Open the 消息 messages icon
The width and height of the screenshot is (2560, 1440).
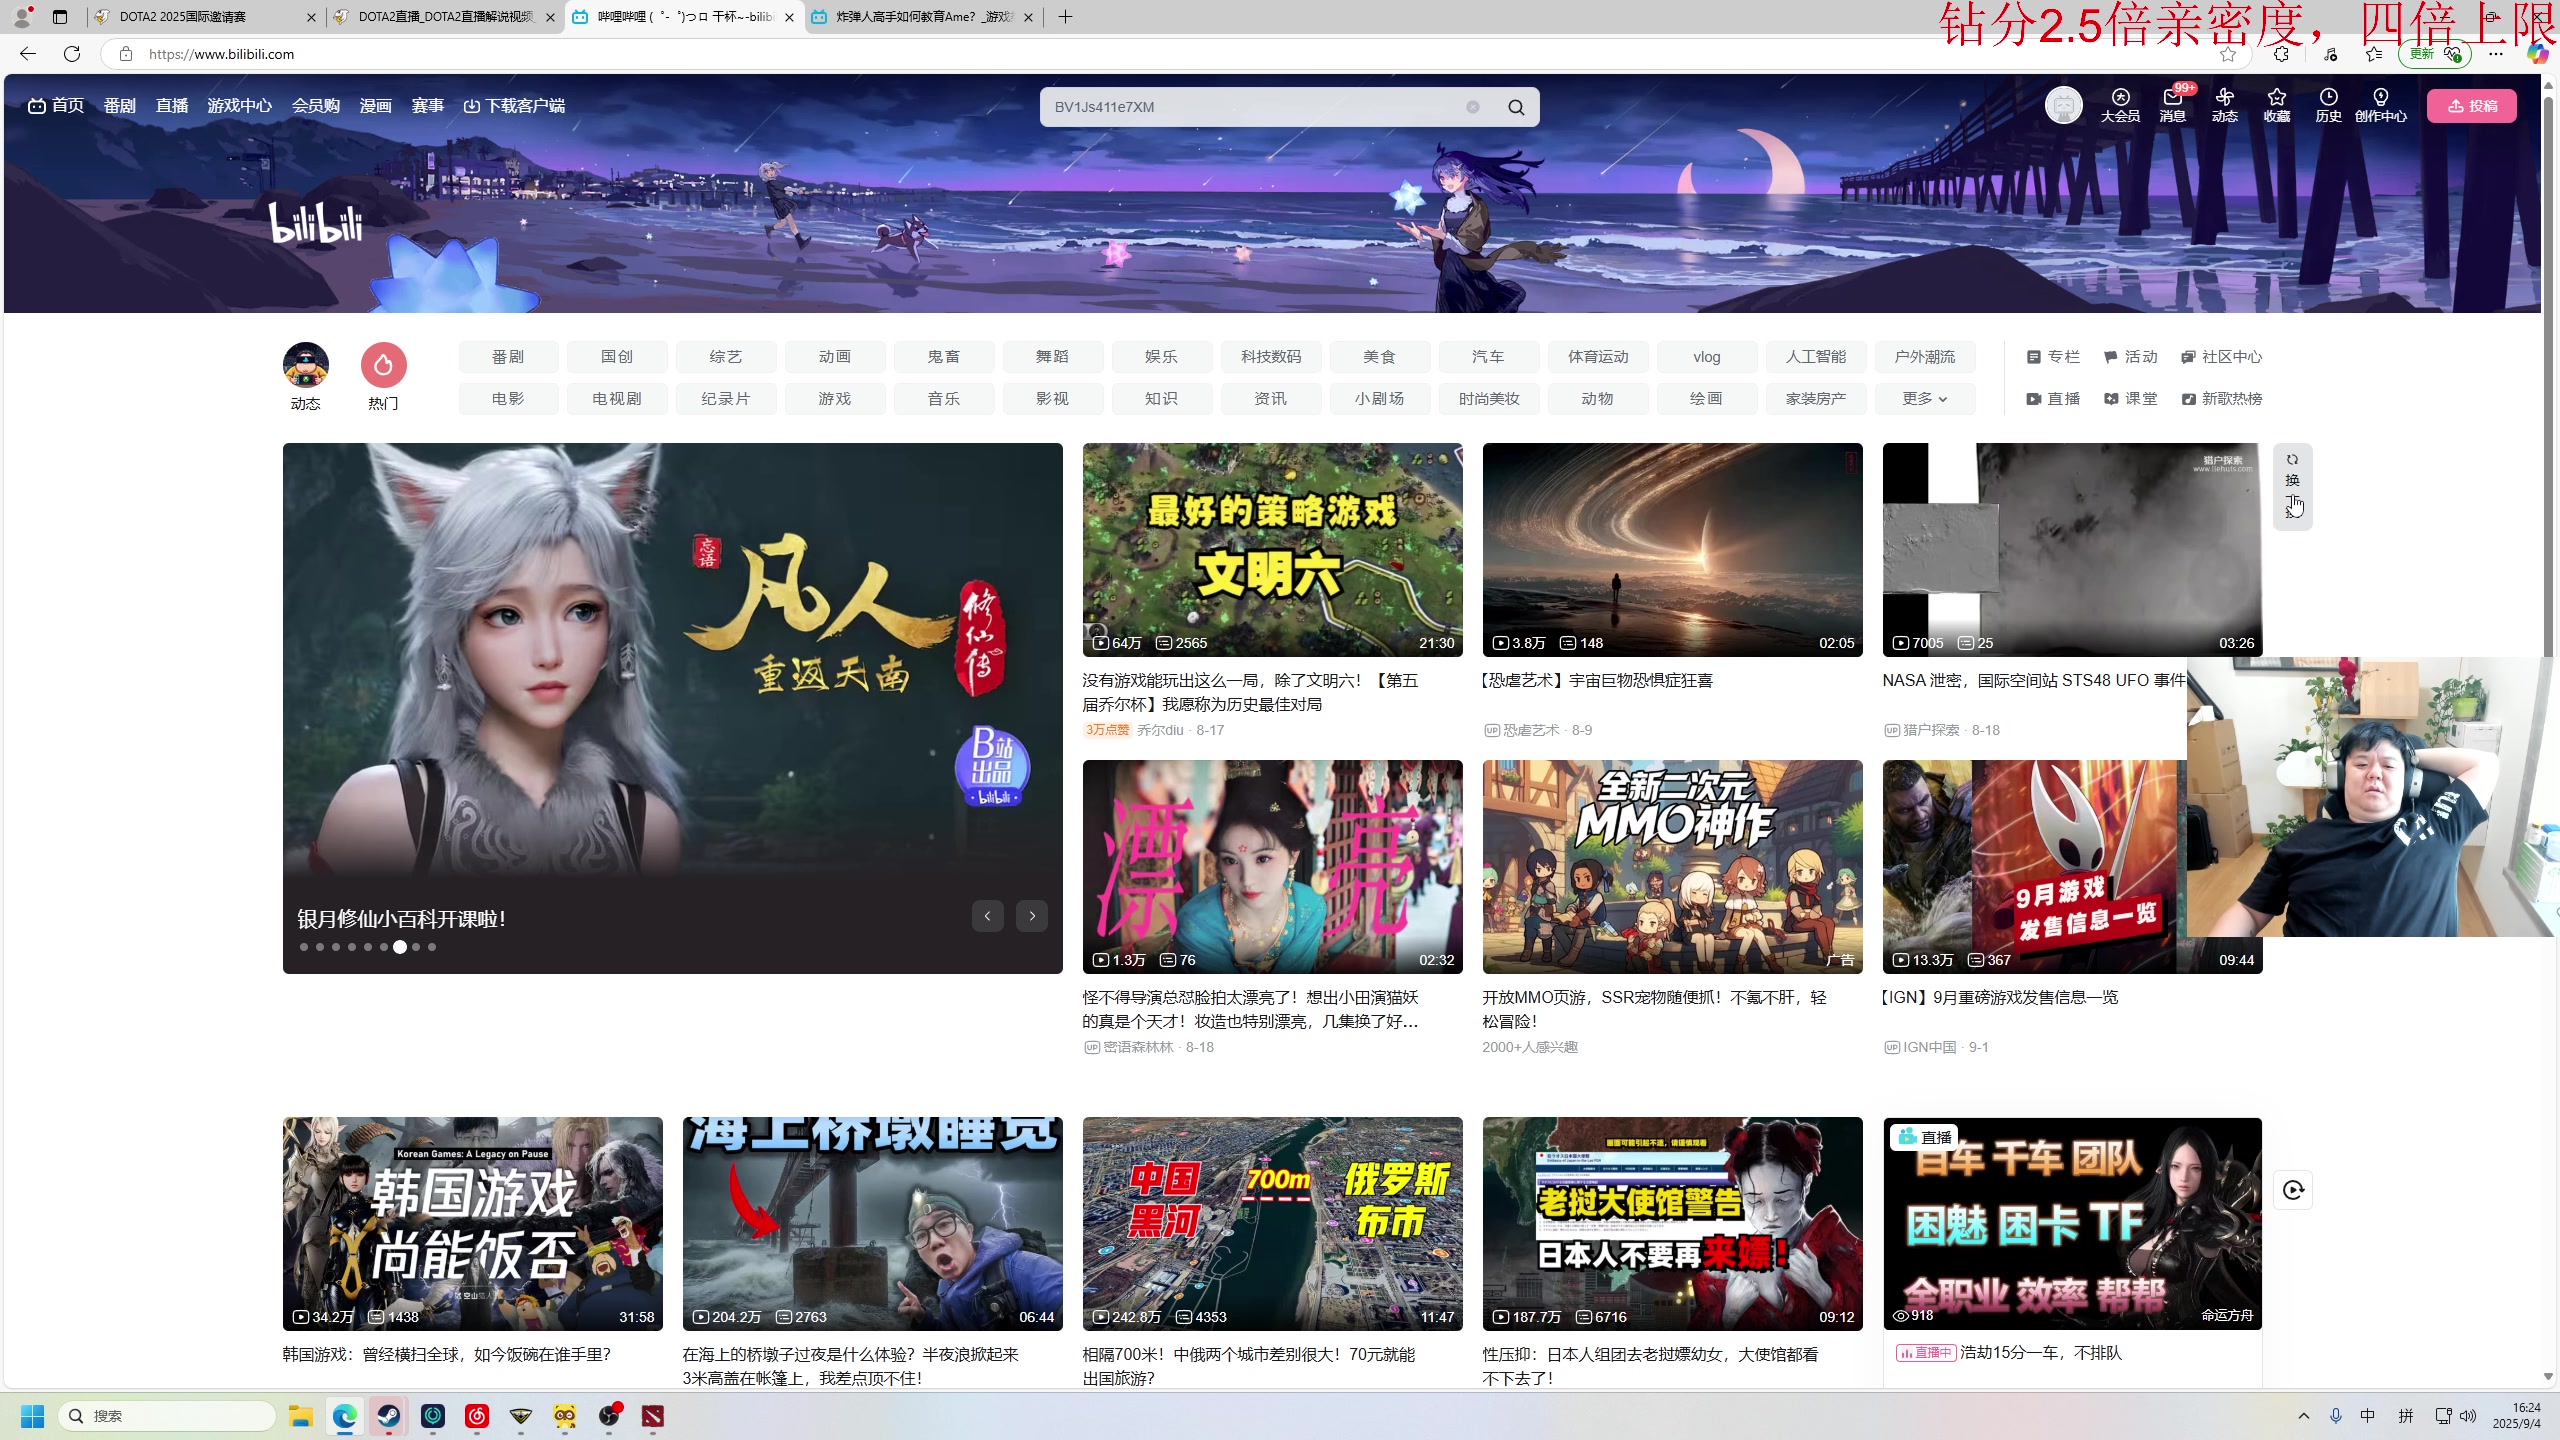(2172, 105)
